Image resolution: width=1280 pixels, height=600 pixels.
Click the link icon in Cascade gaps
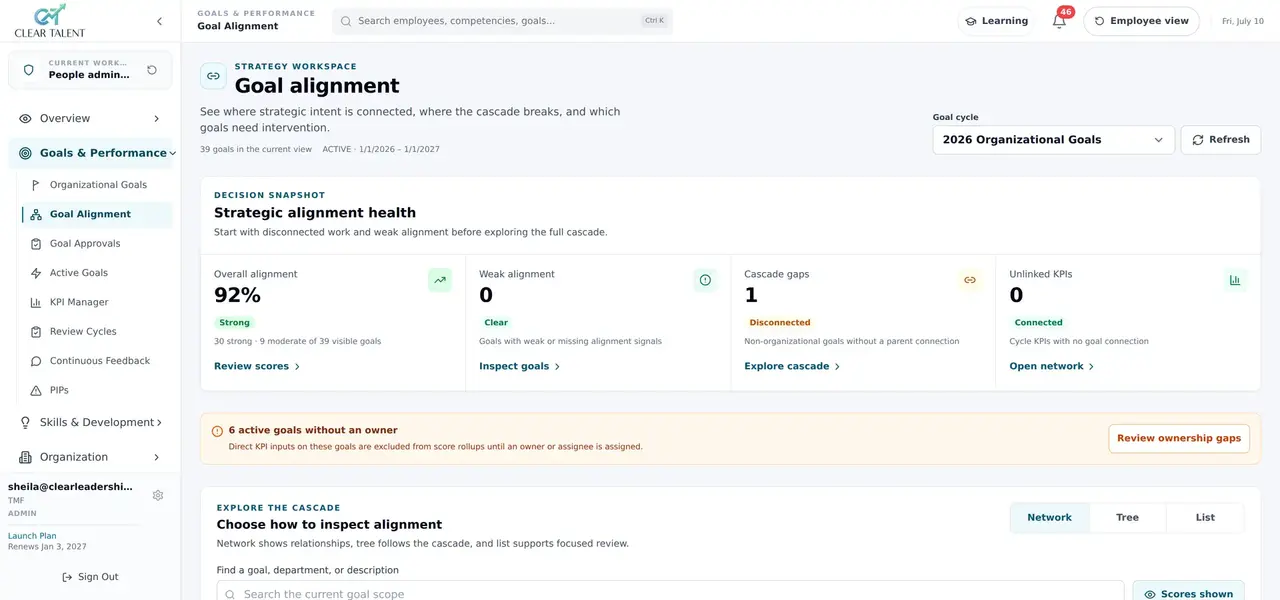(970, 280)
